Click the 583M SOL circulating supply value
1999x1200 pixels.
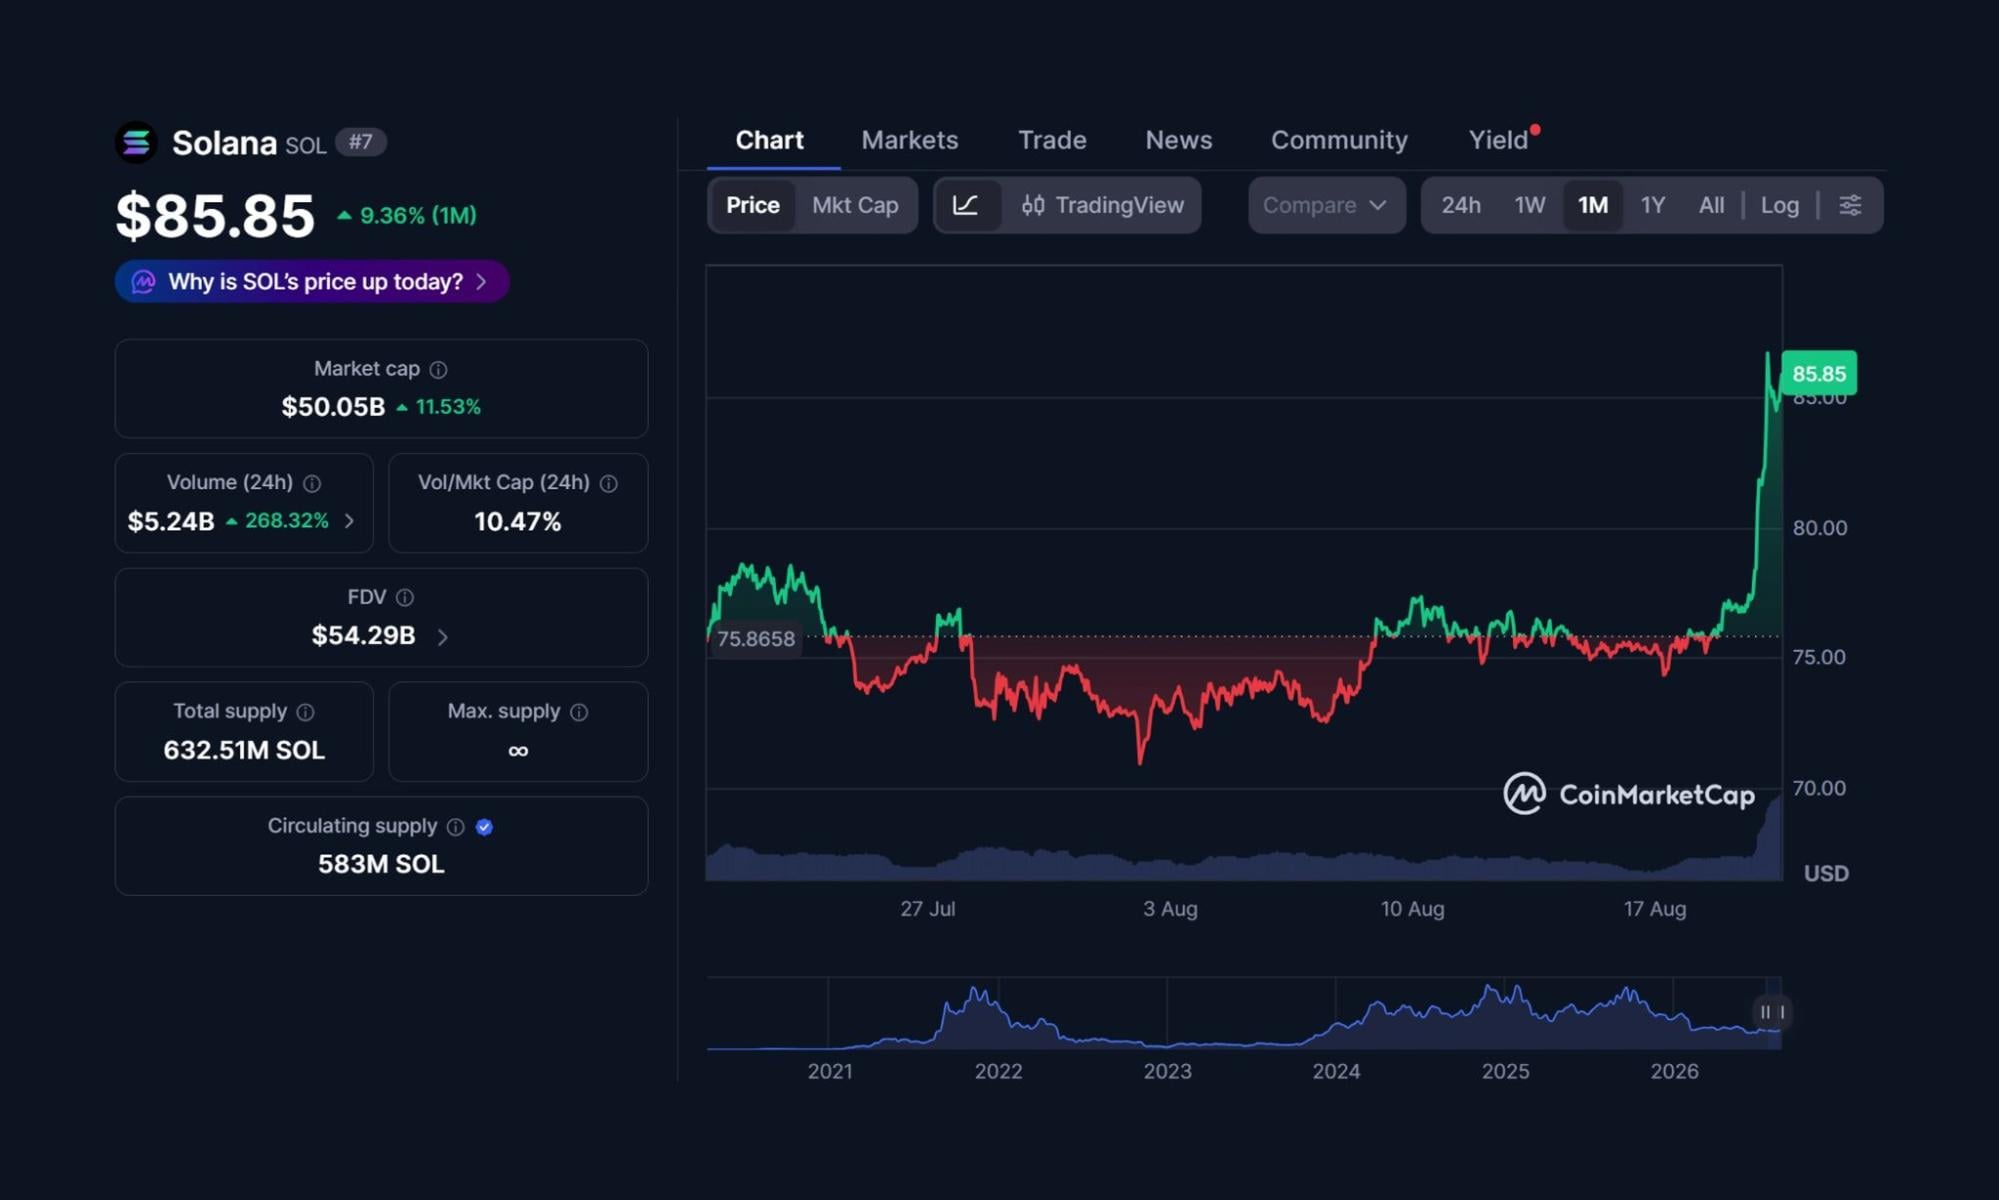[381, 864]
